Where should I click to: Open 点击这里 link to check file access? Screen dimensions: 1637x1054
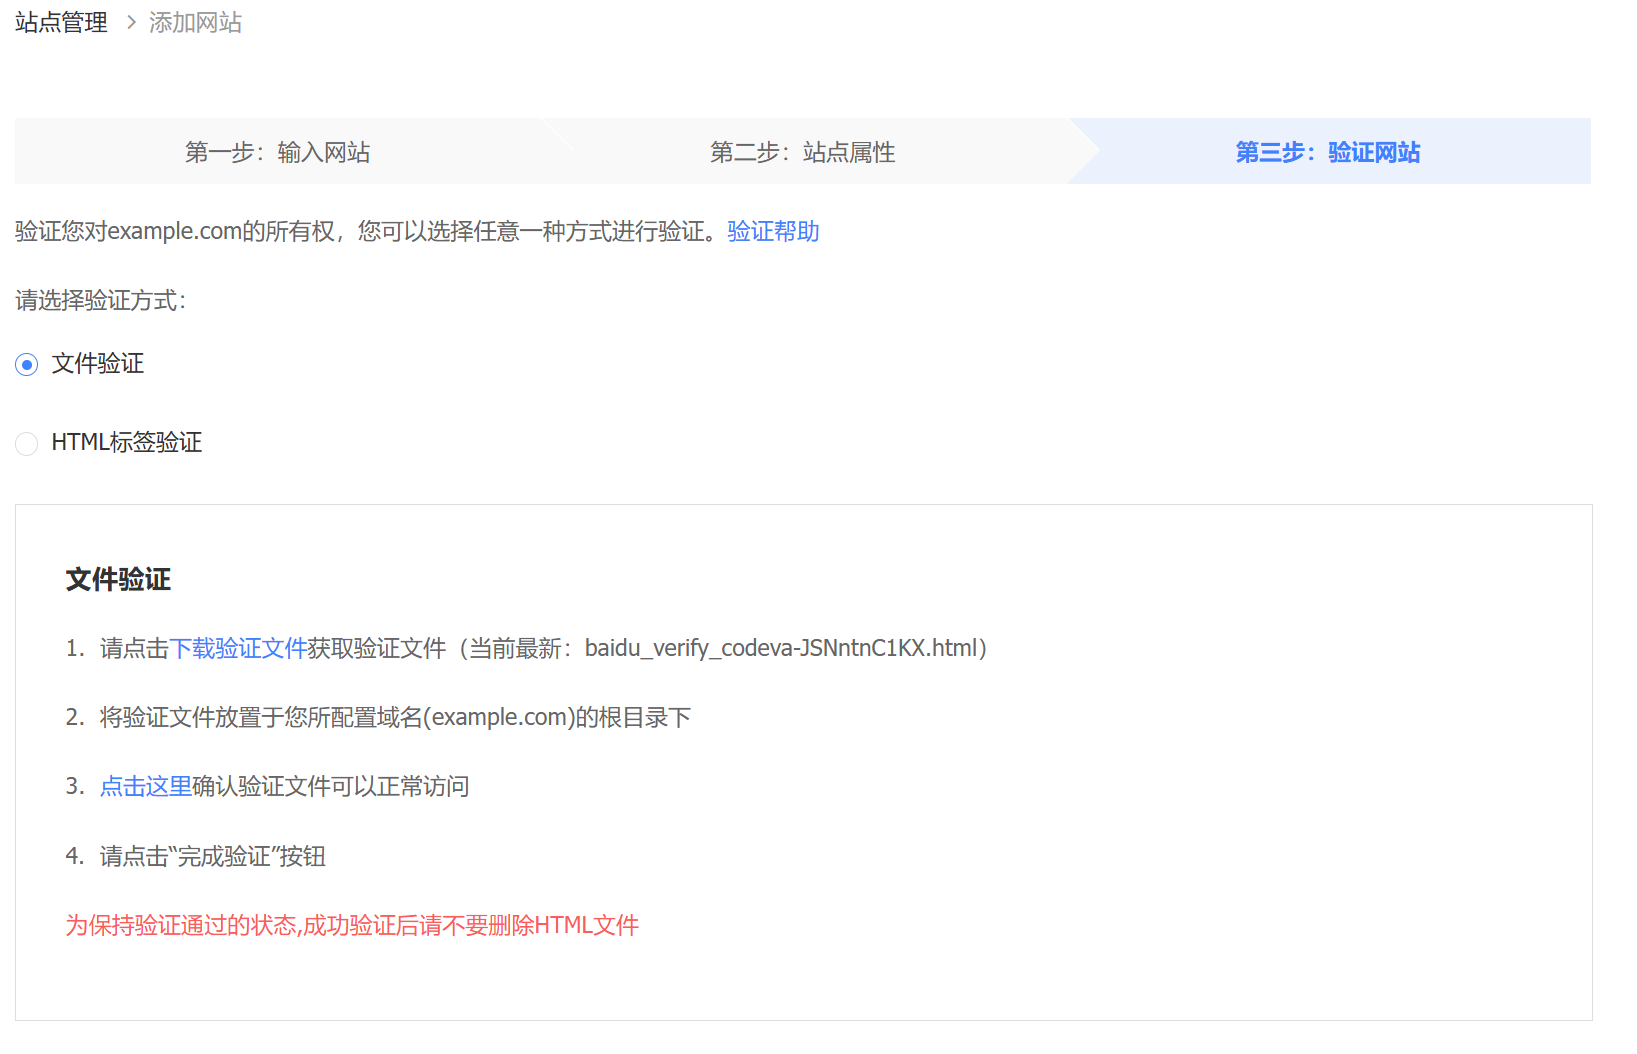pos(146,787)
